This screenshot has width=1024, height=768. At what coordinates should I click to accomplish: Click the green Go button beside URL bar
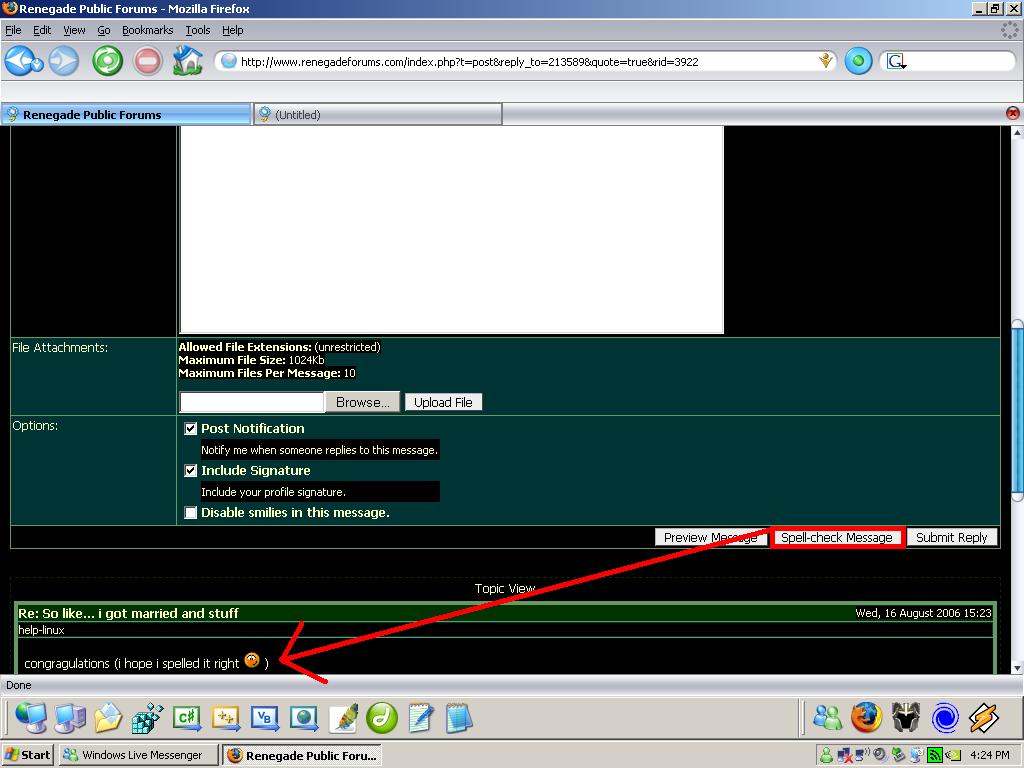[x=858, y=61]
